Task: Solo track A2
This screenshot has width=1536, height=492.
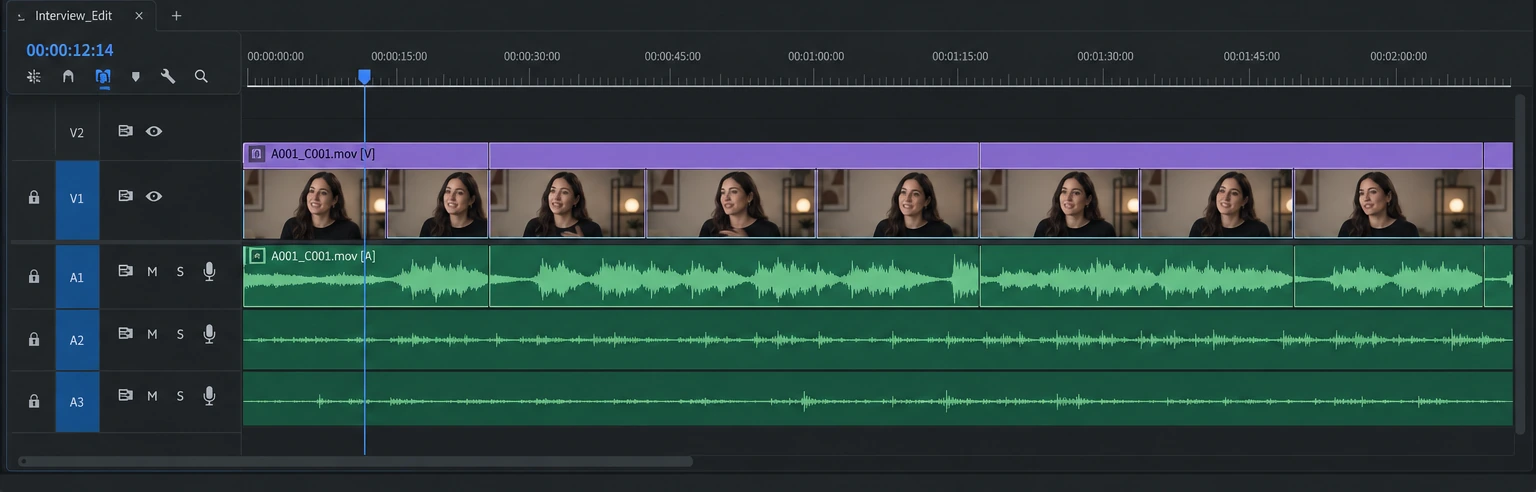Action: click(x=180, y=334)
